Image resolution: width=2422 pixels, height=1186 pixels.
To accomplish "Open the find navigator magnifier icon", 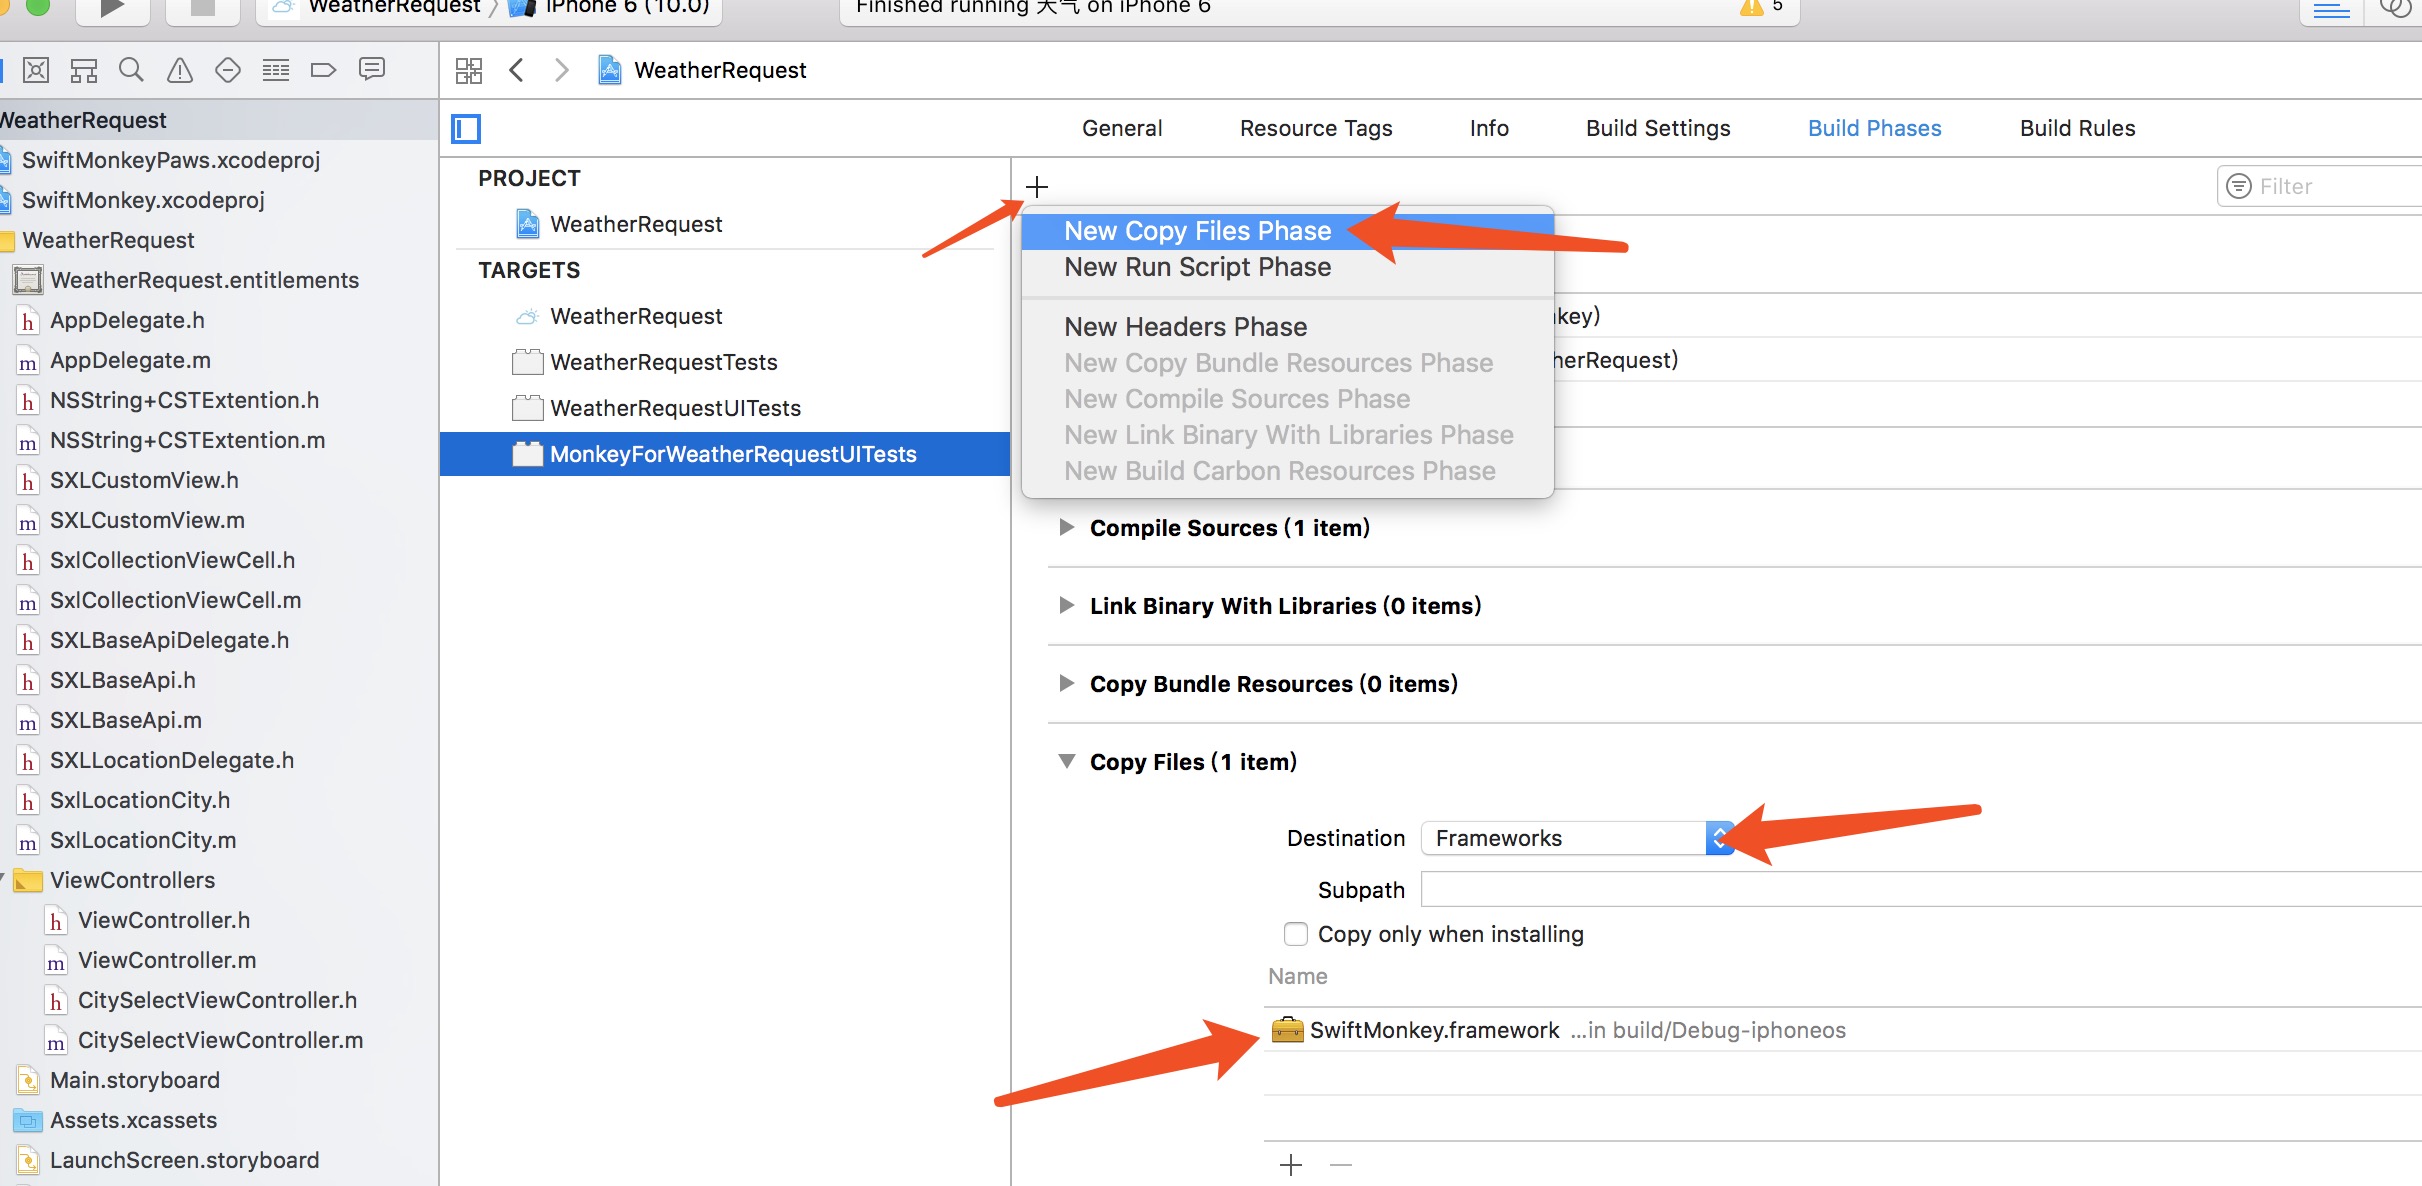I will 131,70.
